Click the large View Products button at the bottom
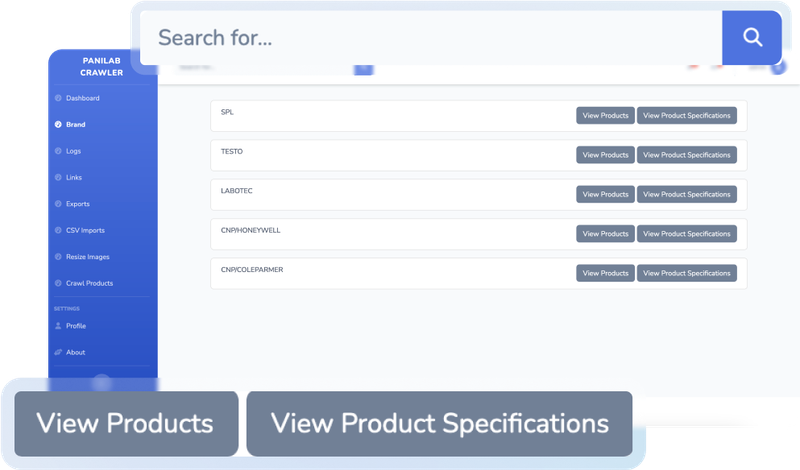The height and width of the screenshot is (470, 800). click(x=126, y=423)
